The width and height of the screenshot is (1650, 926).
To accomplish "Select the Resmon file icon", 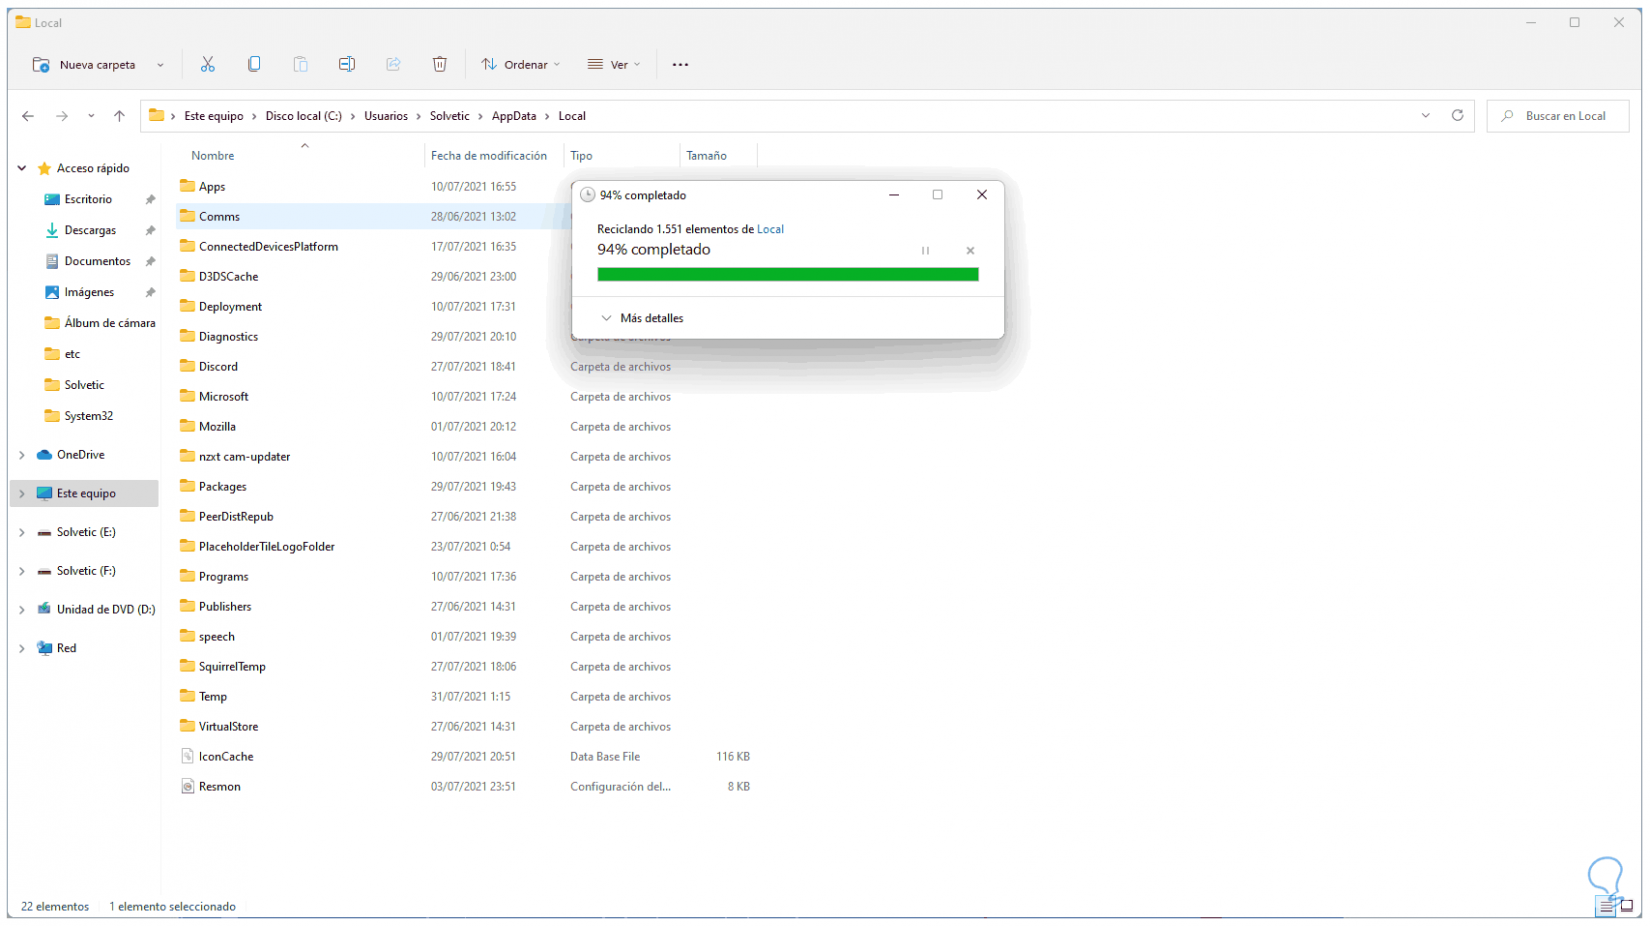I will tap(187, 786).
